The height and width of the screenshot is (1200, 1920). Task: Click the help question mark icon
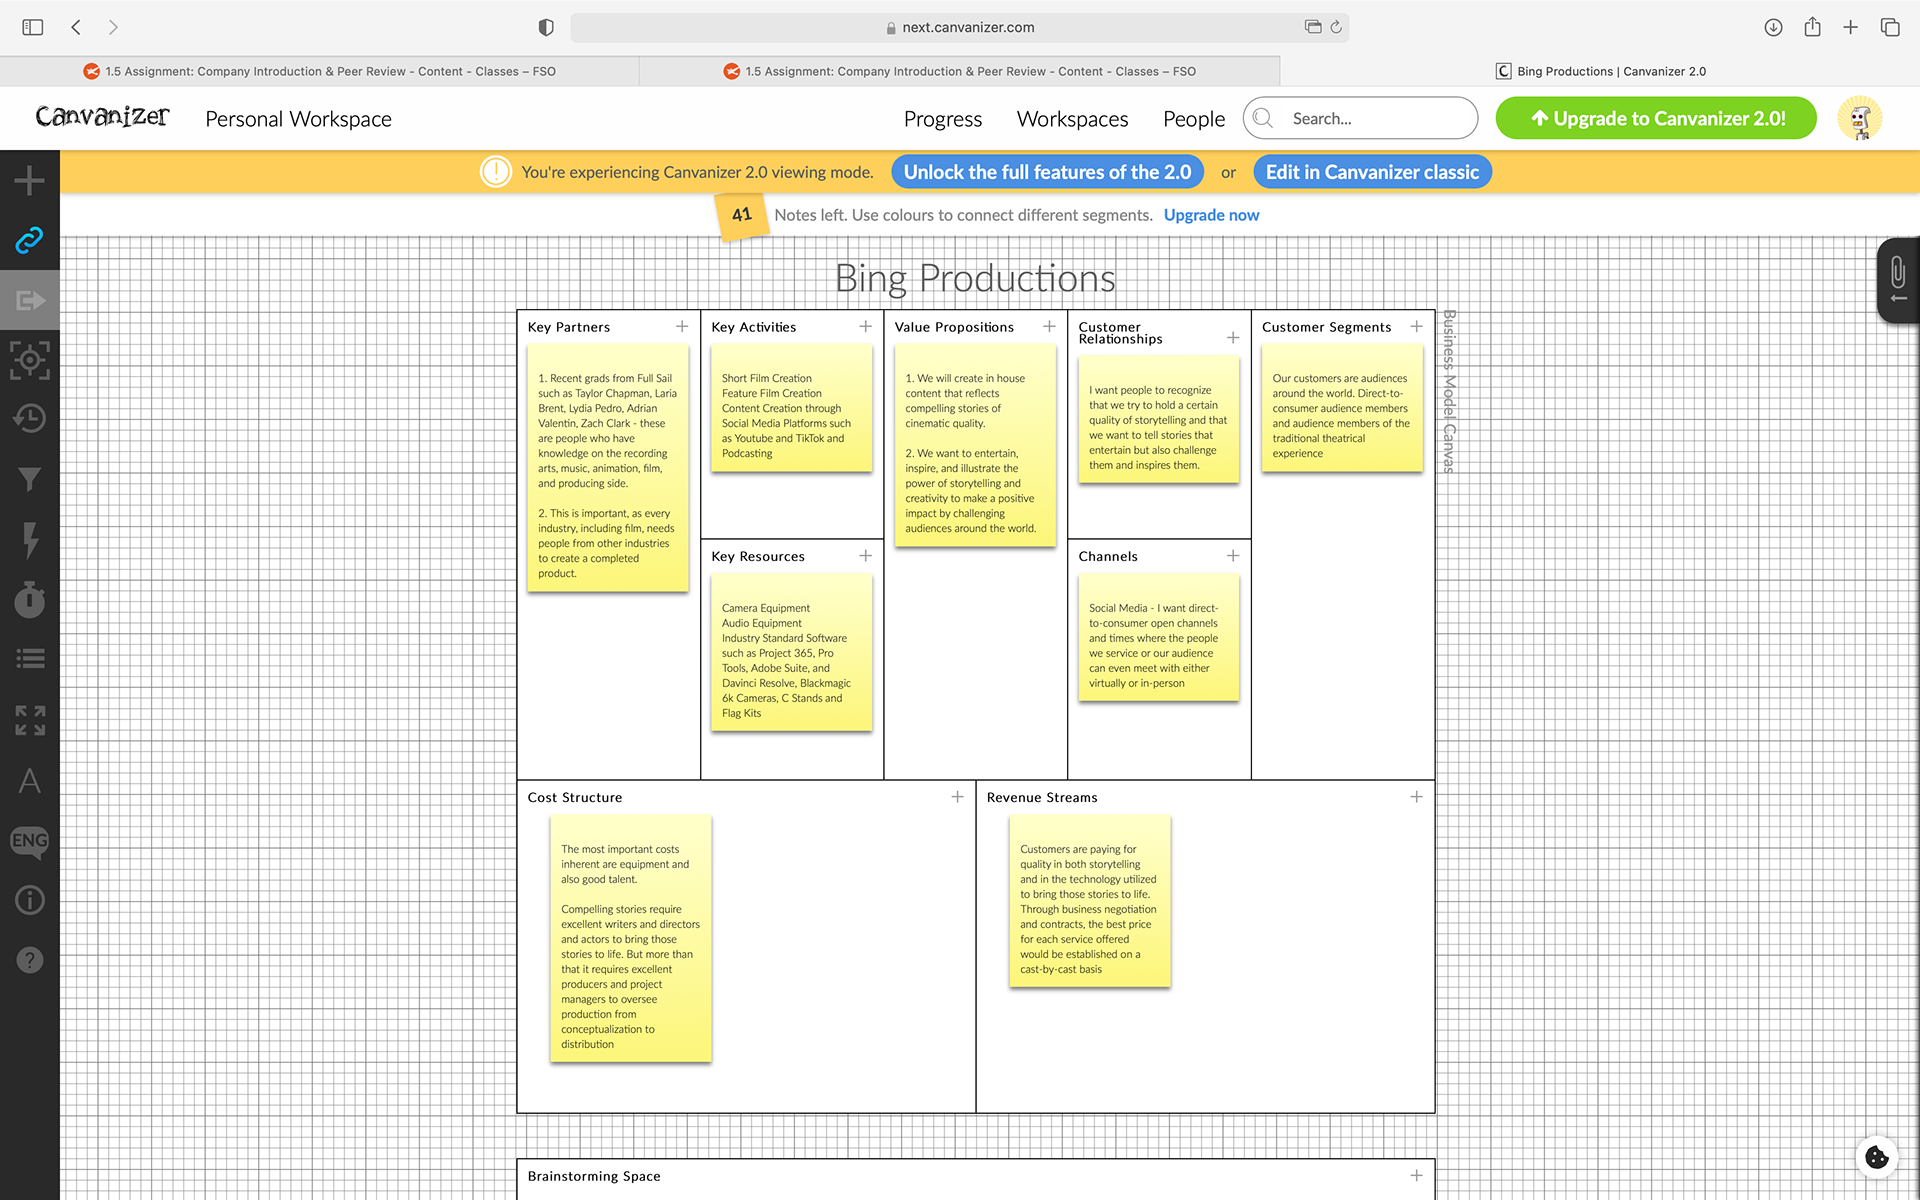pos(30,960)
